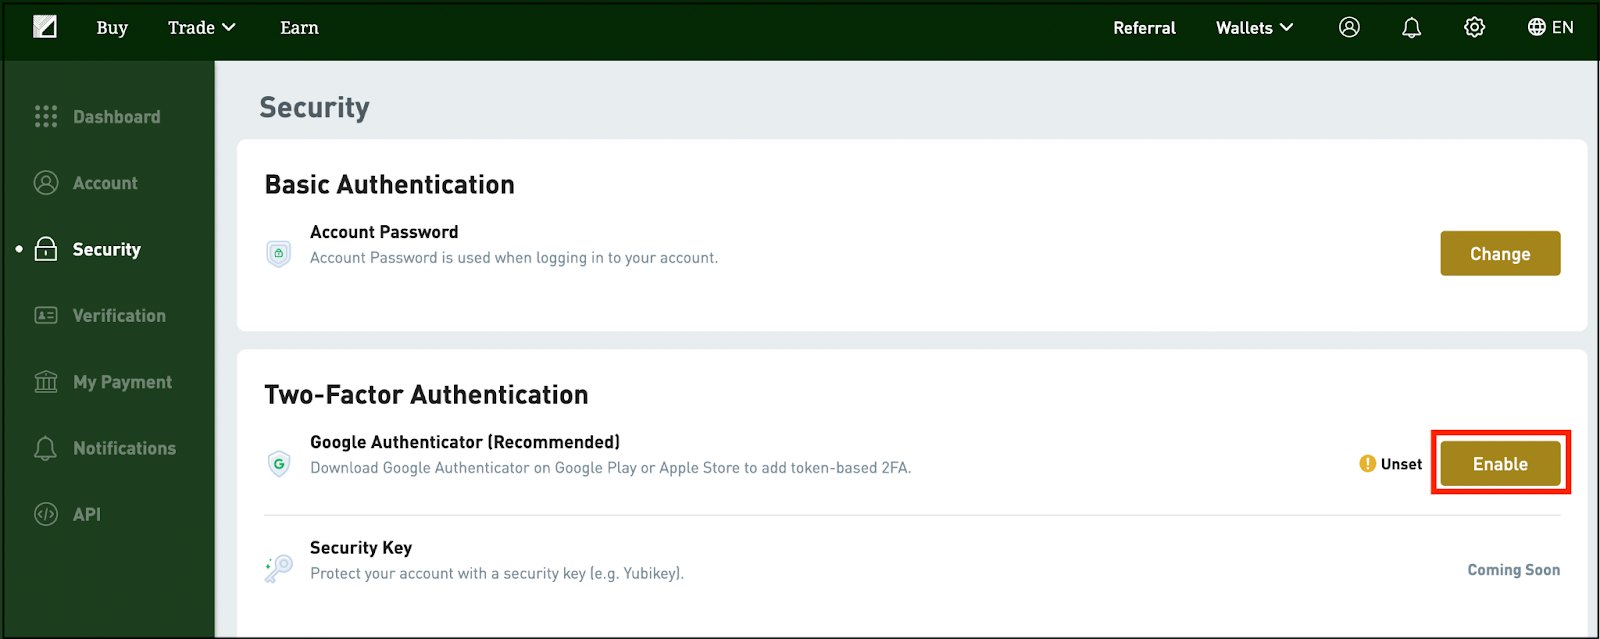The height and width of the screenshot is (639, 1600).
Task: Expand the Wallets dropdown menu
Action: point(1254,27)
